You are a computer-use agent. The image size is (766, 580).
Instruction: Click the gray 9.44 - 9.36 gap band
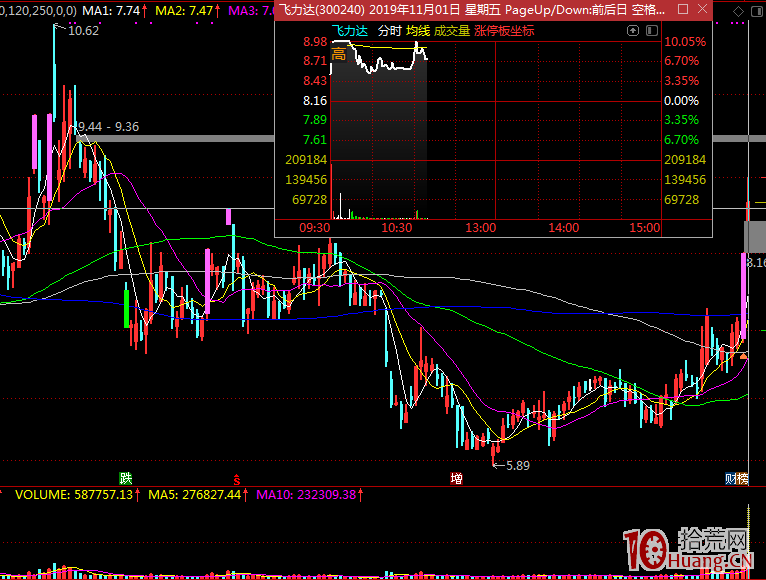176,139
